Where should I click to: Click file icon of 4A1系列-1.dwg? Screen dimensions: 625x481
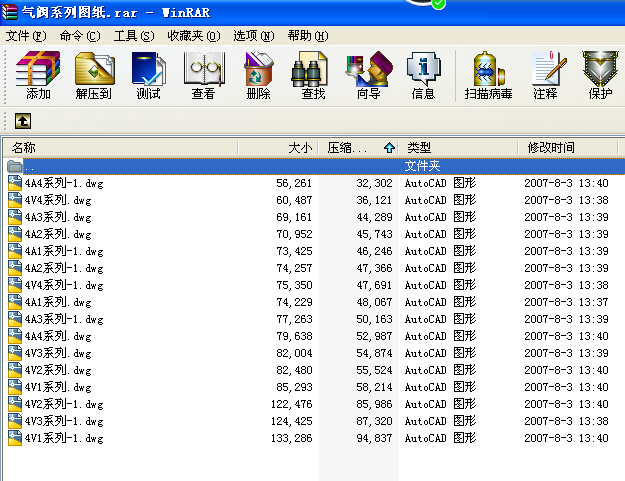pyautogui.click(x=15, y=251)
